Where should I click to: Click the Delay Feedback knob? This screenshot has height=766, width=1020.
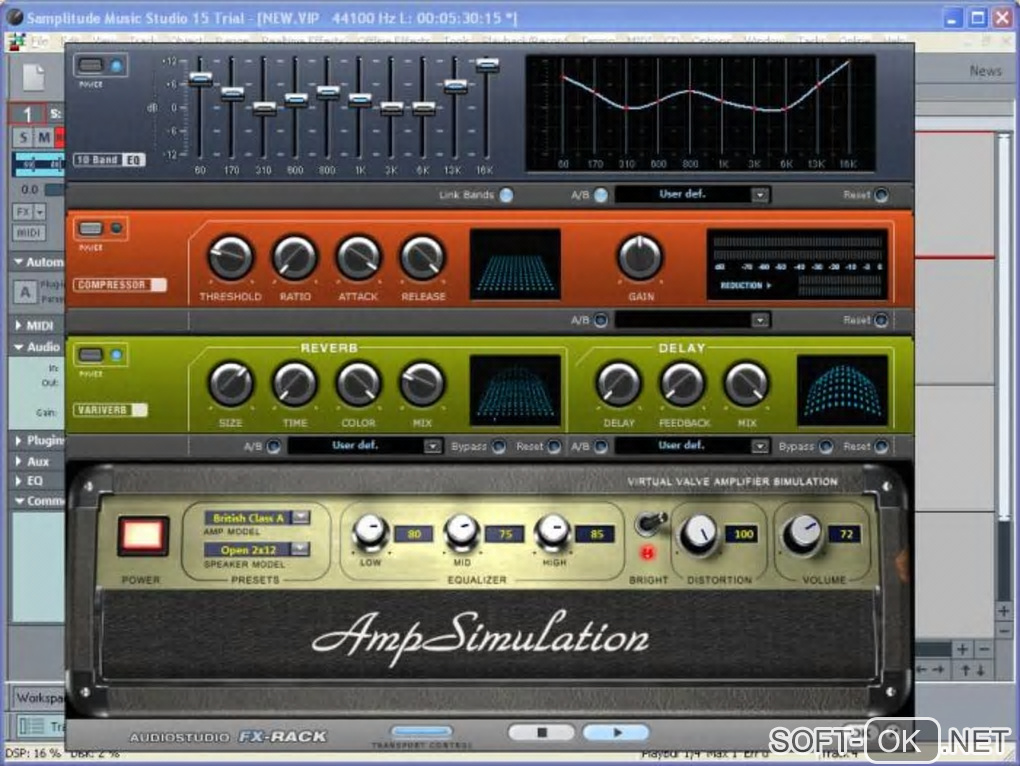pyautogui.click(x=682, y=384)
